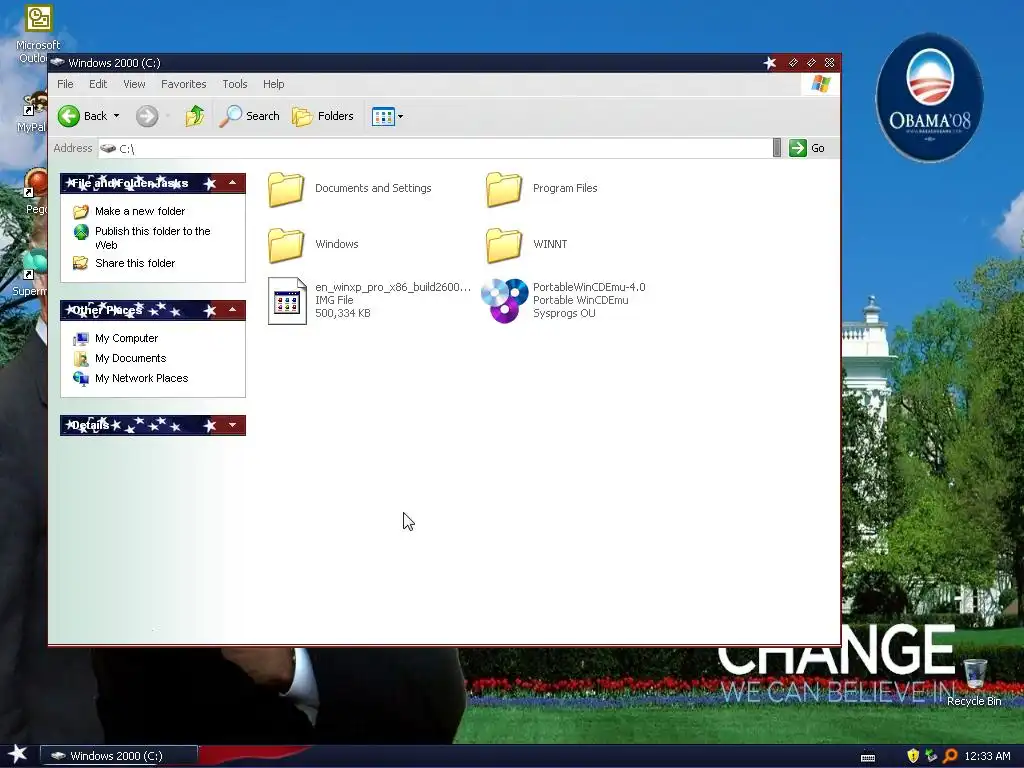Screen dimensions: 1024x768
Task: Open the Views dropdown arrow
Action: 400,116
